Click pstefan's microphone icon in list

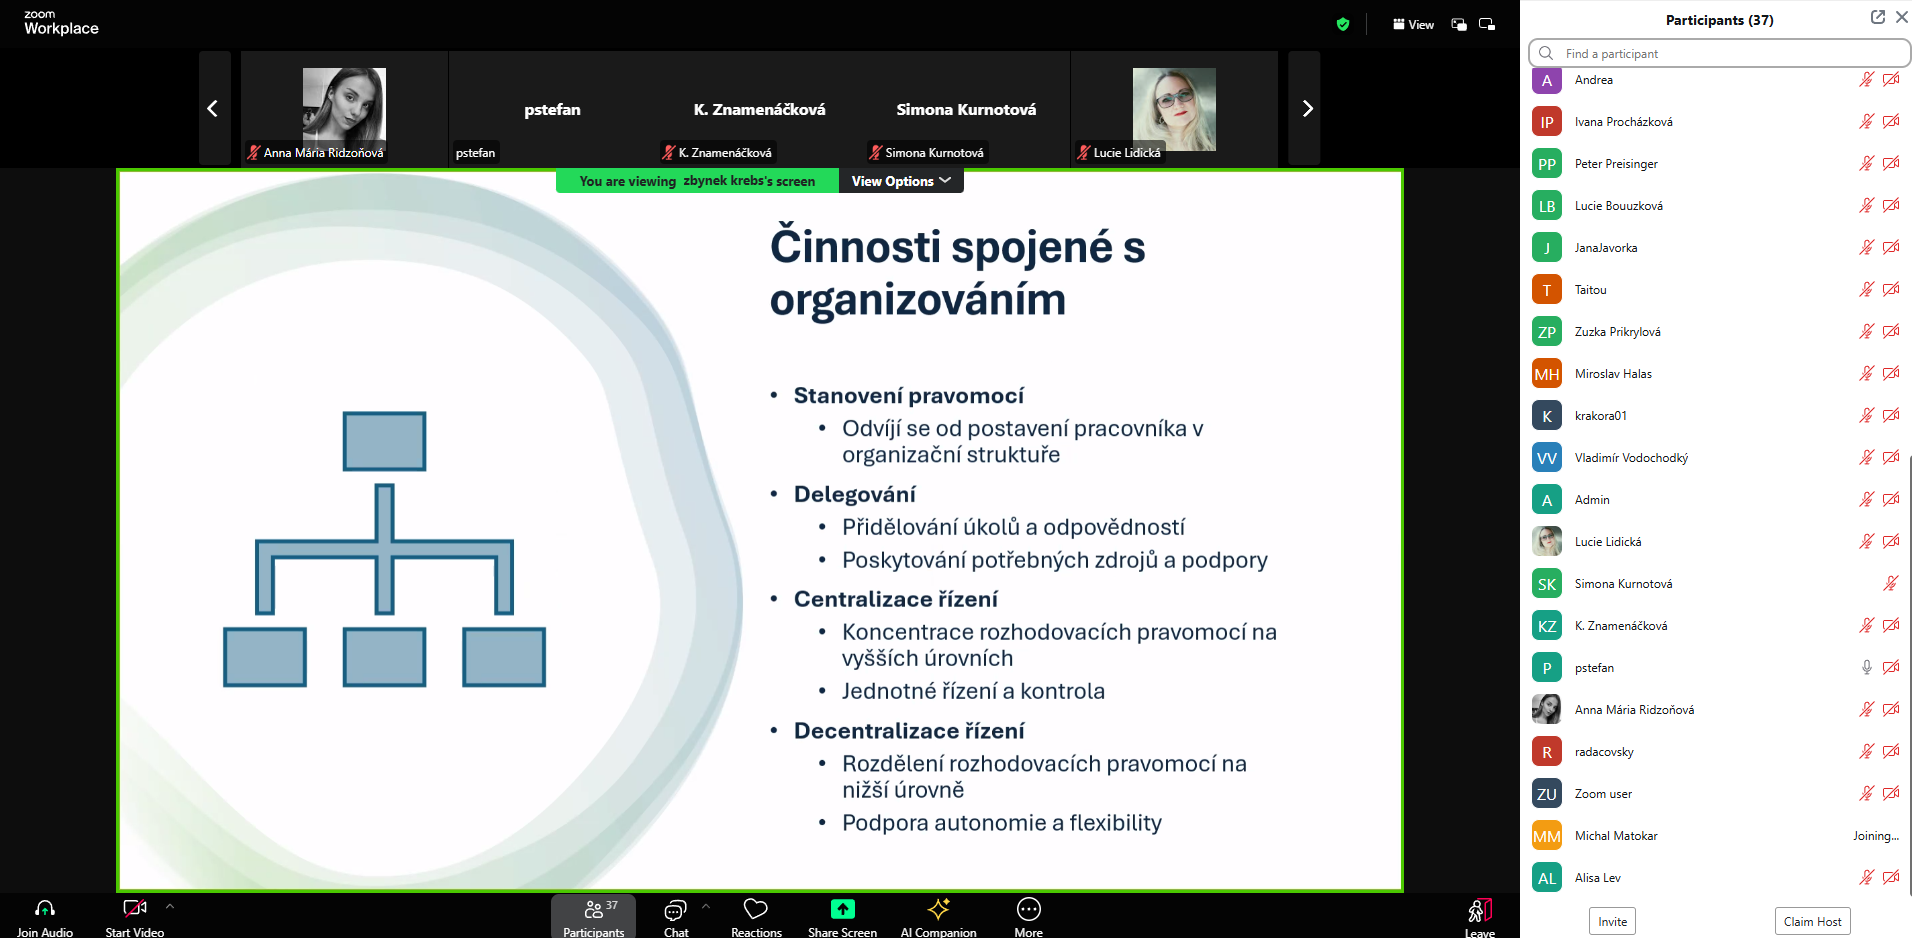(1866, 667)
